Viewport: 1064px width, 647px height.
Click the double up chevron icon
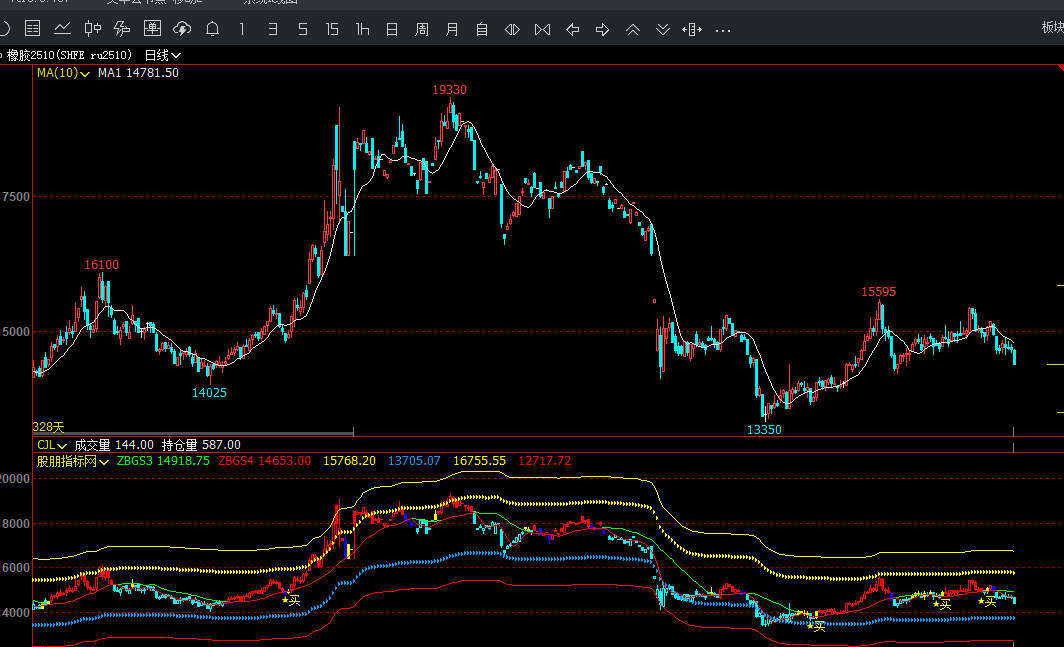click(633, 30)
